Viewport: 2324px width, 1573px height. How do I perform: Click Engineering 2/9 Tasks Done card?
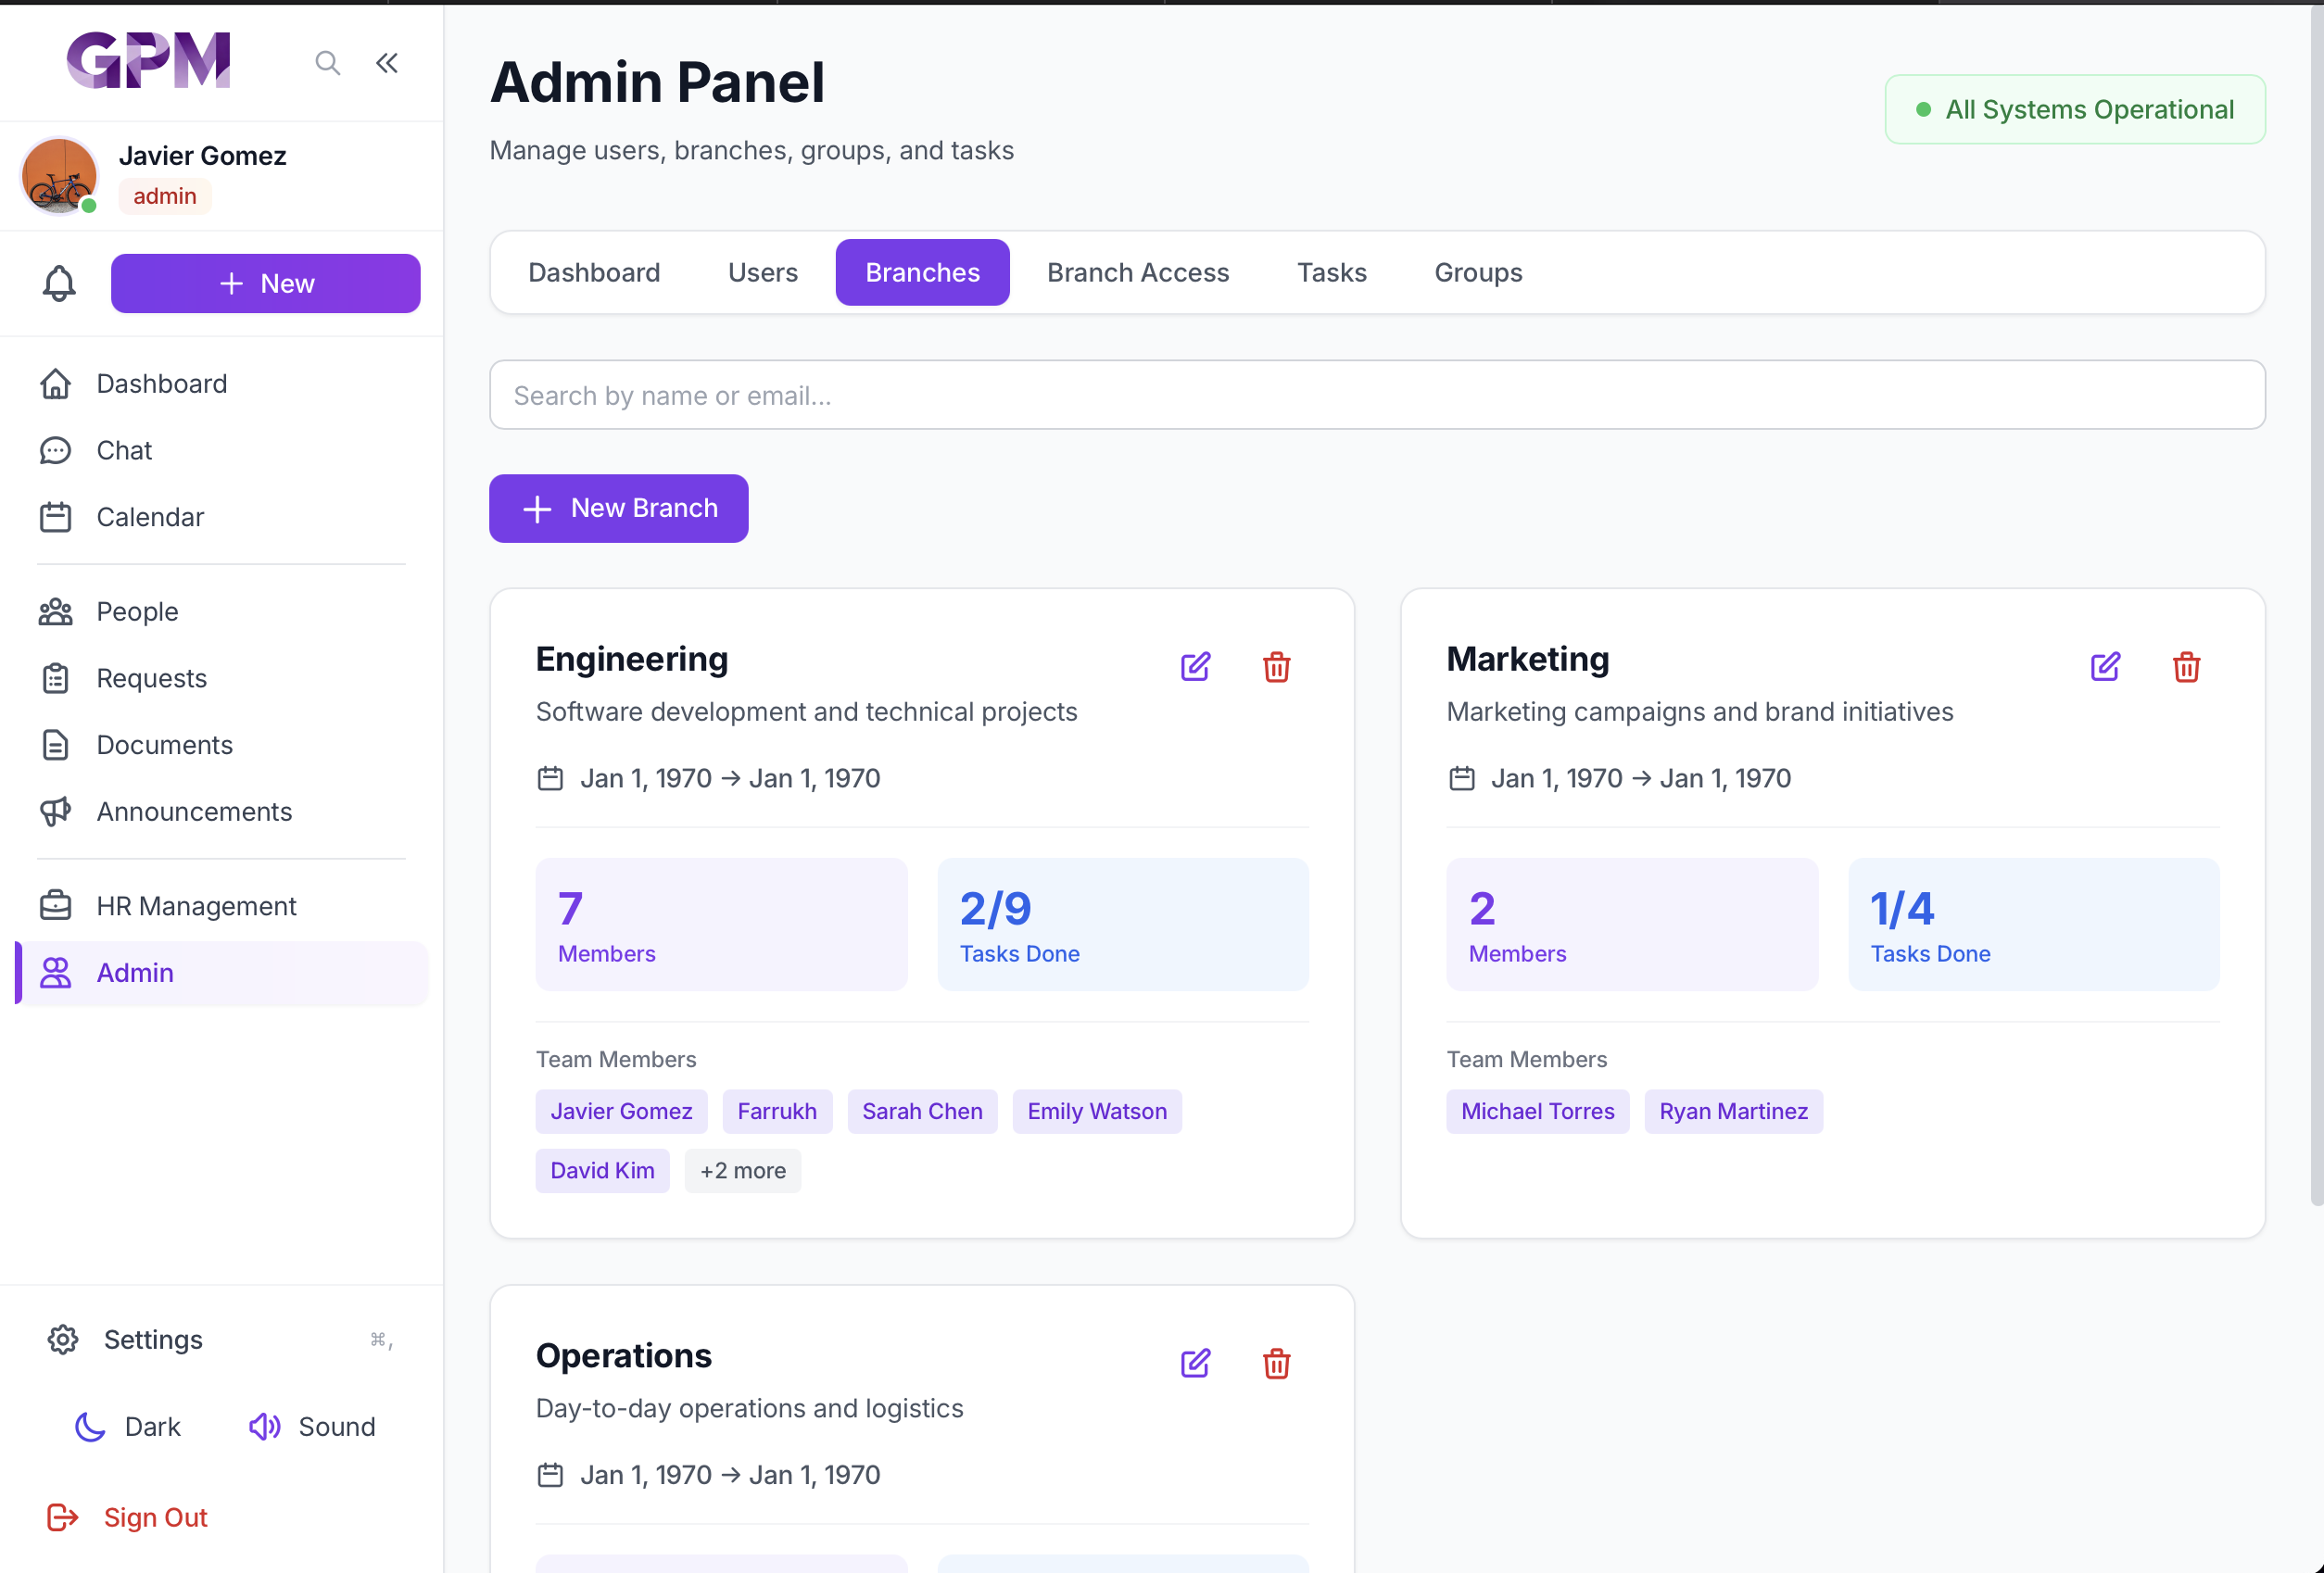click(x=1123, y=924)
